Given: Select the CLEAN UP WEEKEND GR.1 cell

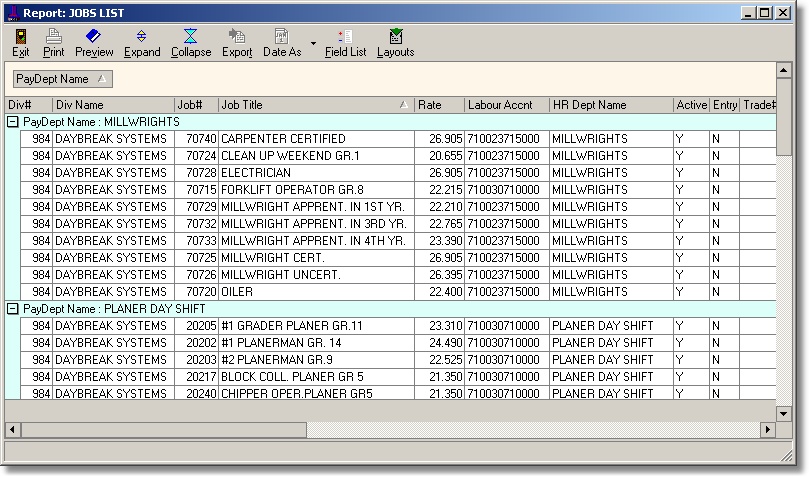Looking at the screenshot, I should [x=316, y=156].
